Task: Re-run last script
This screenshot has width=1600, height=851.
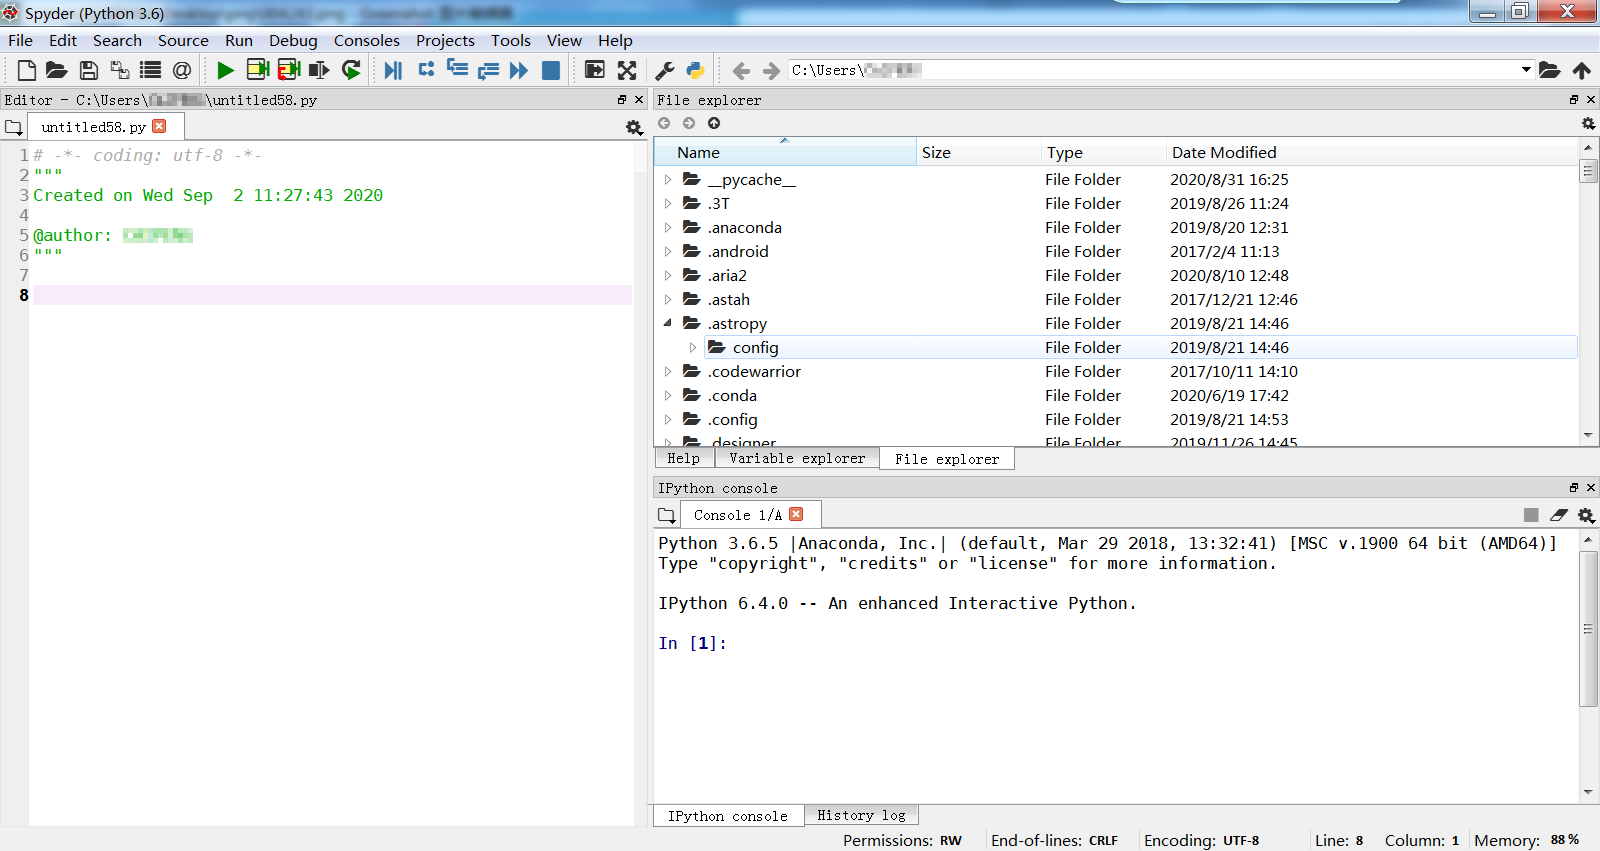Action: click(x=351, y=70)
